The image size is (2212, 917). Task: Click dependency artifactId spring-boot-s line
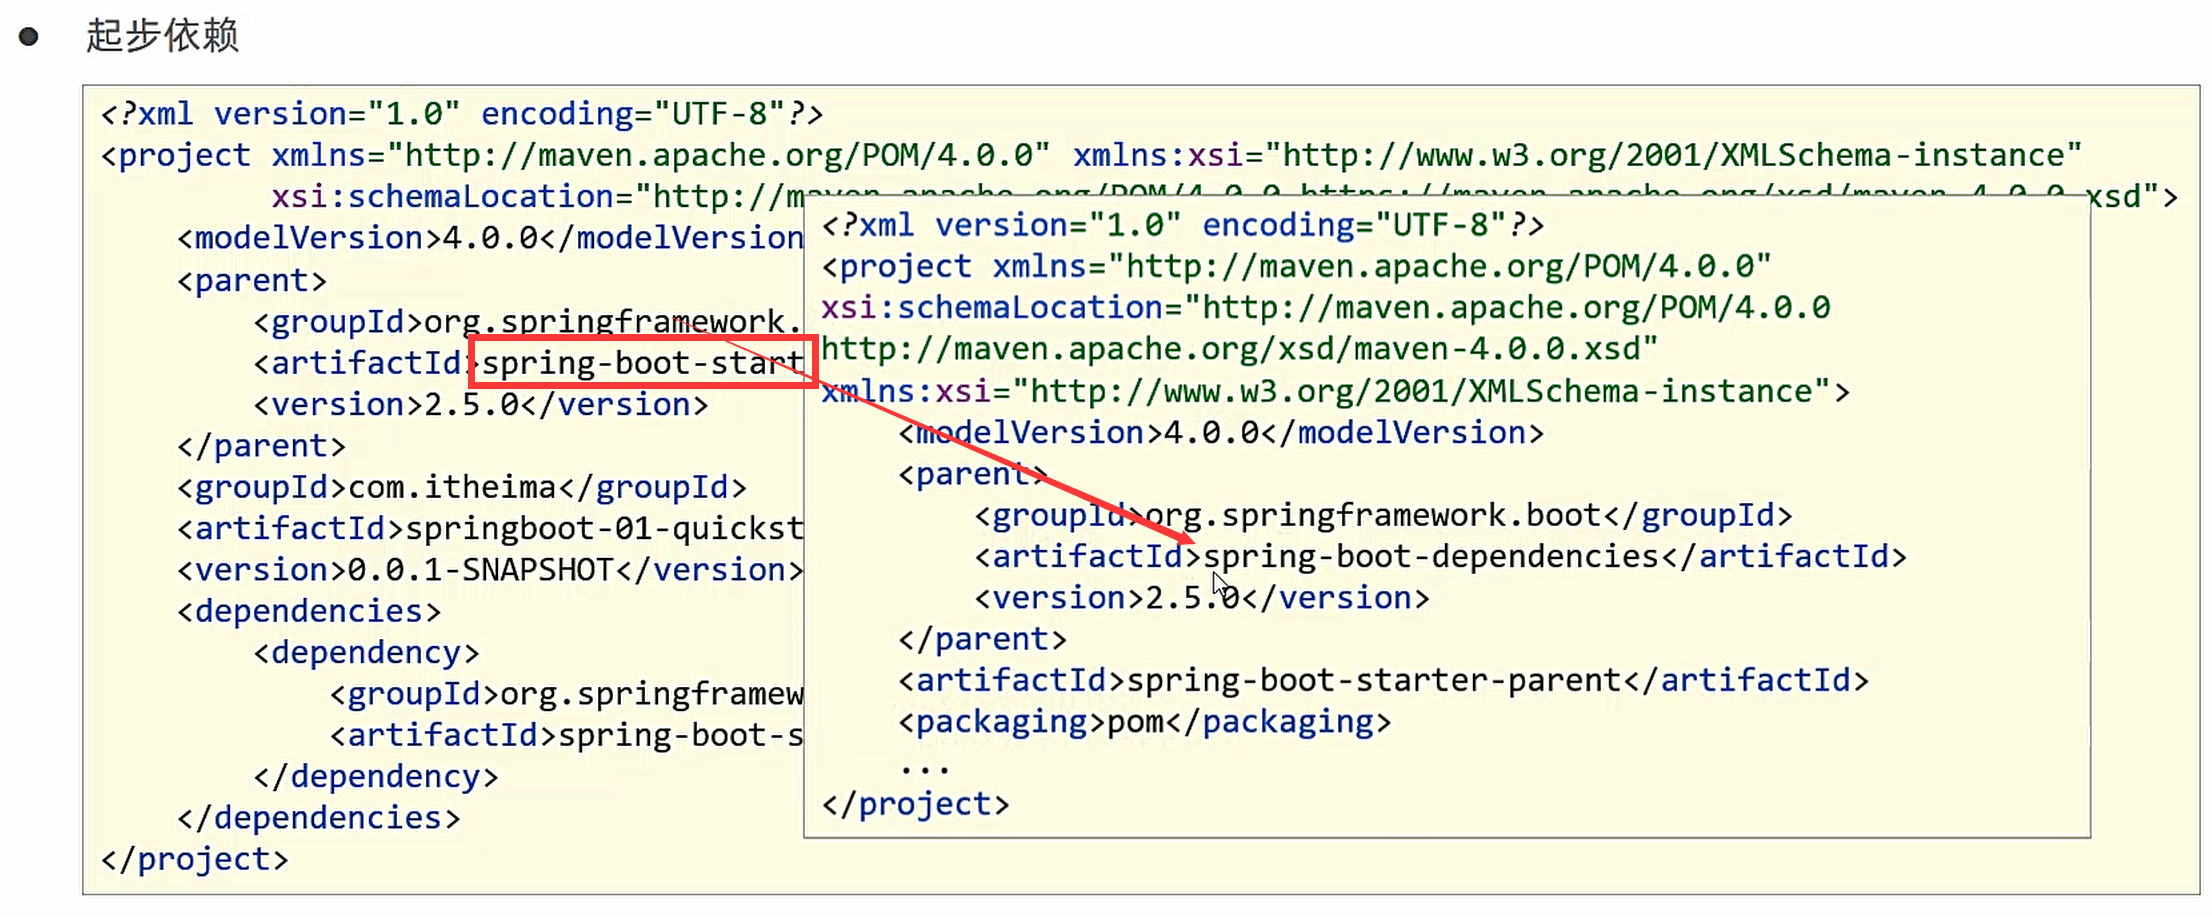coord(566,735)
